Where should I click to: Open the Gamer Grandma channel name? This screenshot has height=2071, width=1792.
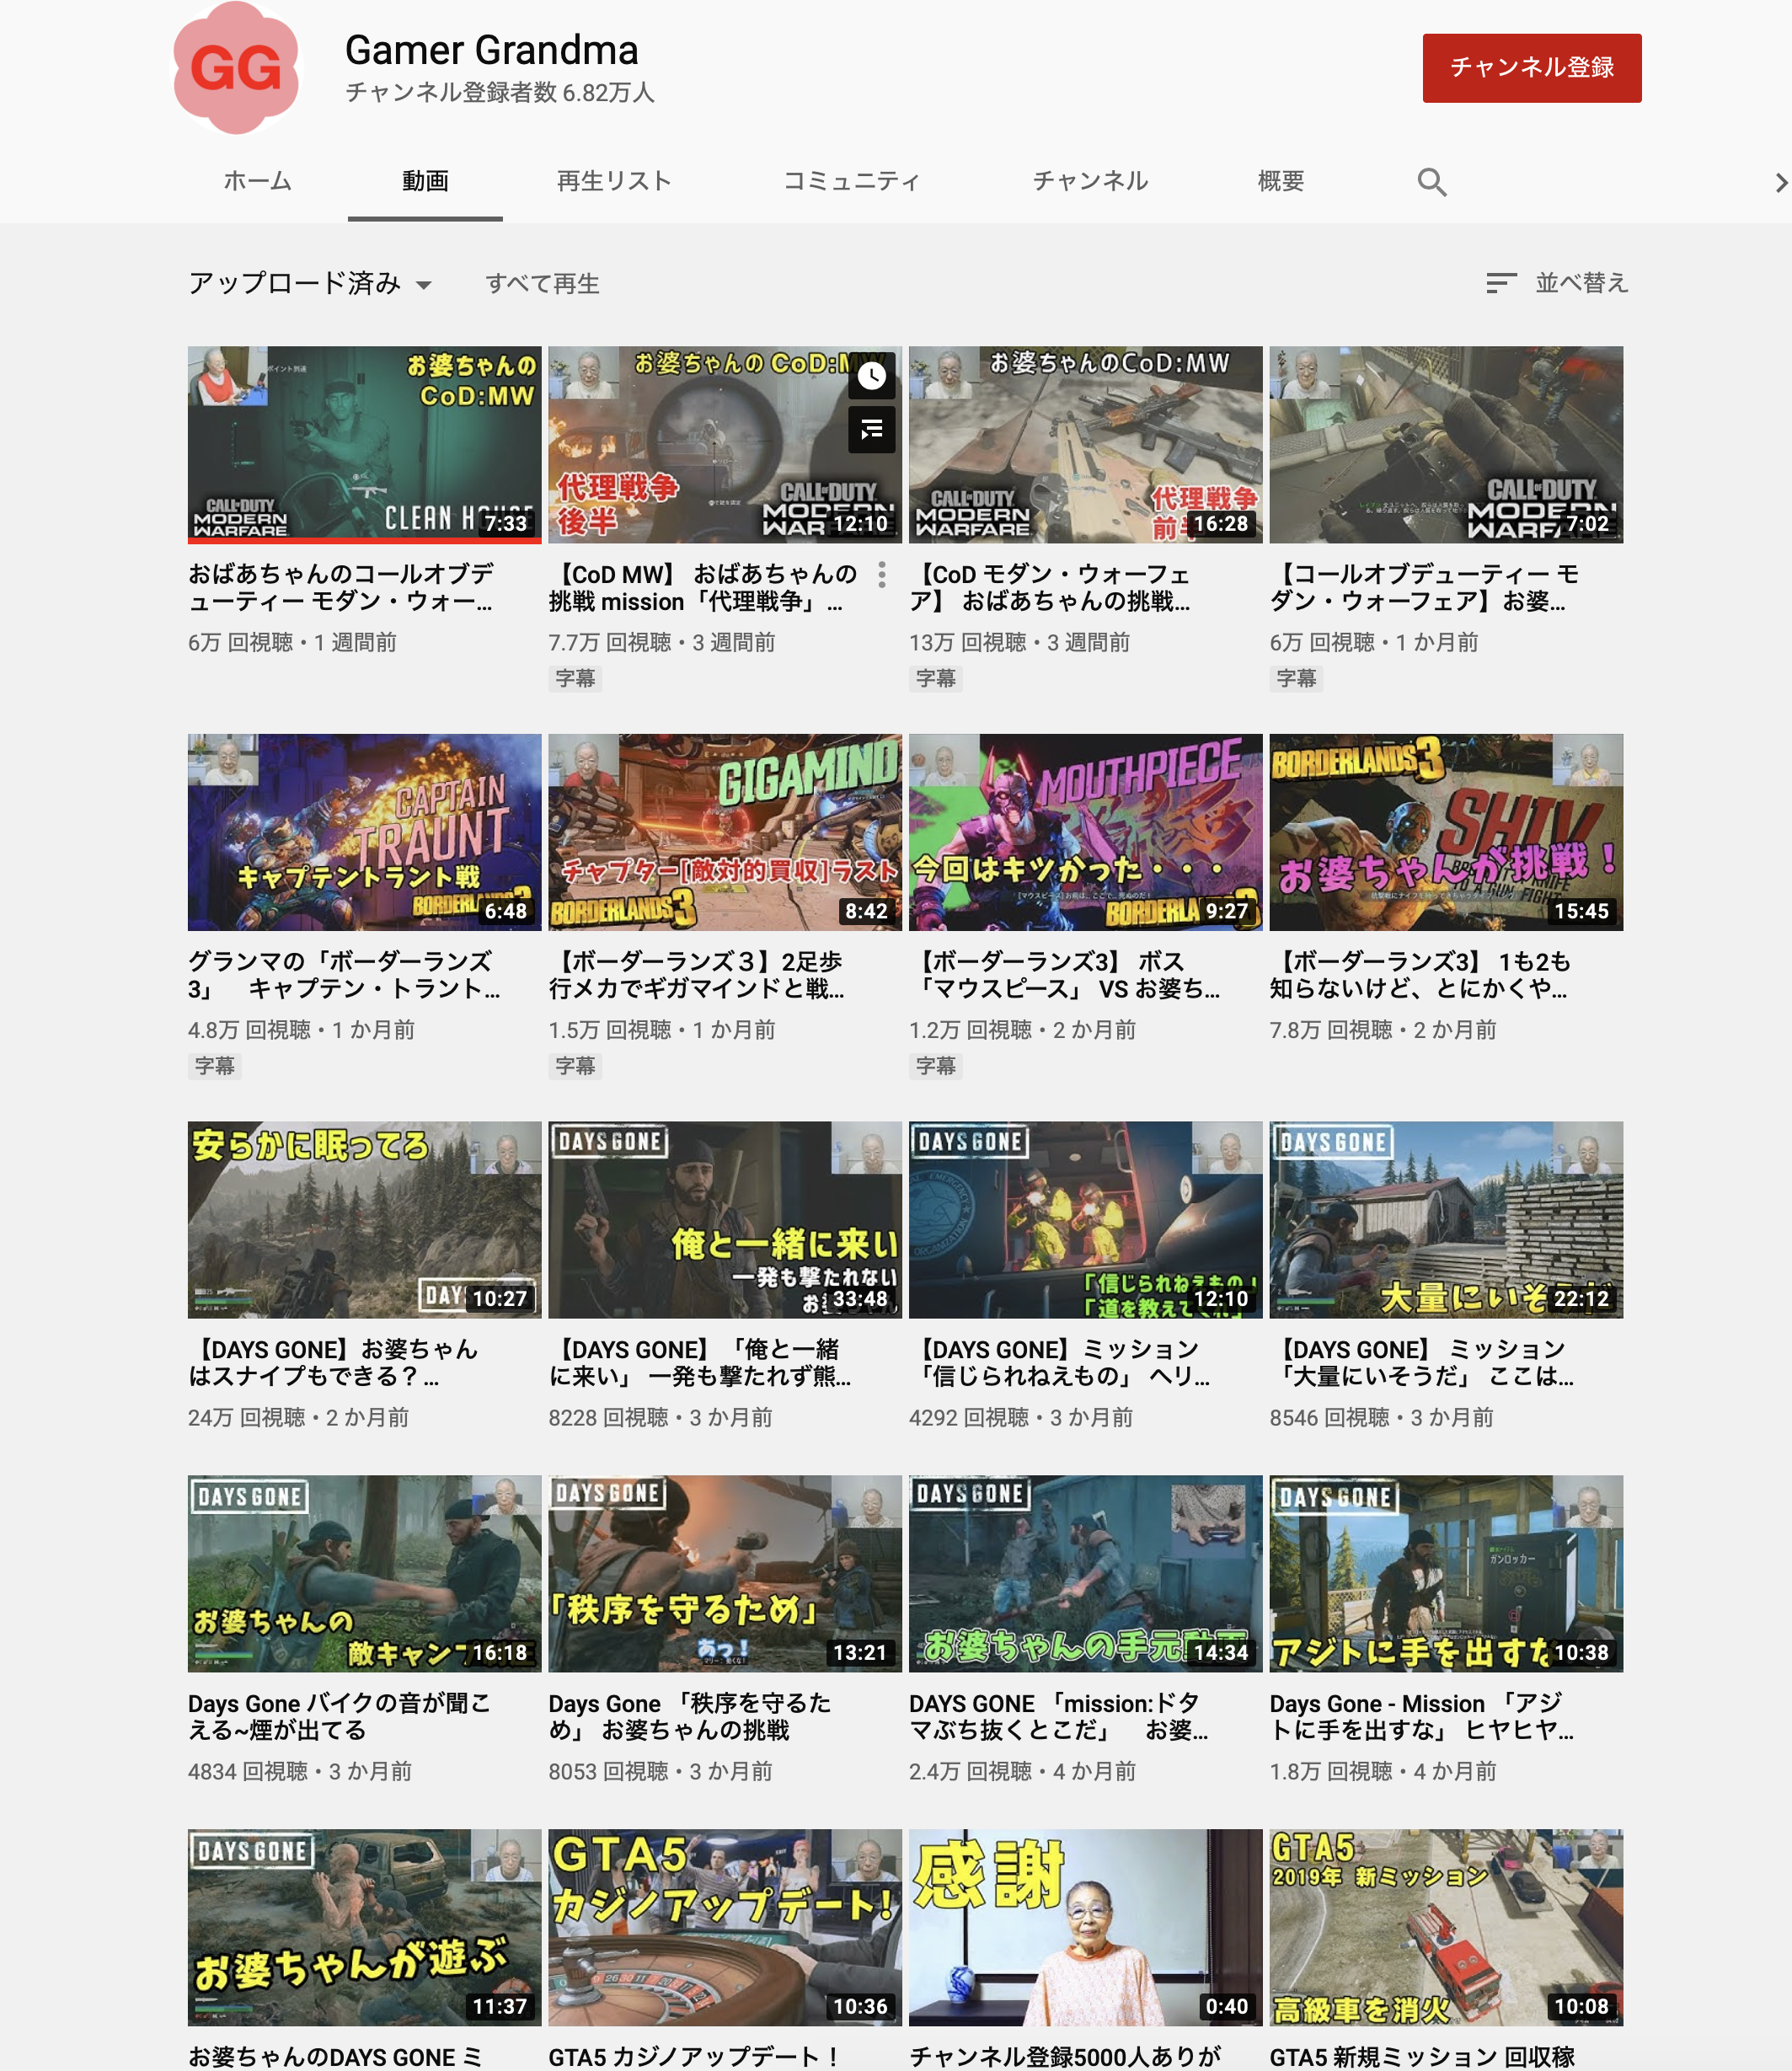(x=491, y=50)
